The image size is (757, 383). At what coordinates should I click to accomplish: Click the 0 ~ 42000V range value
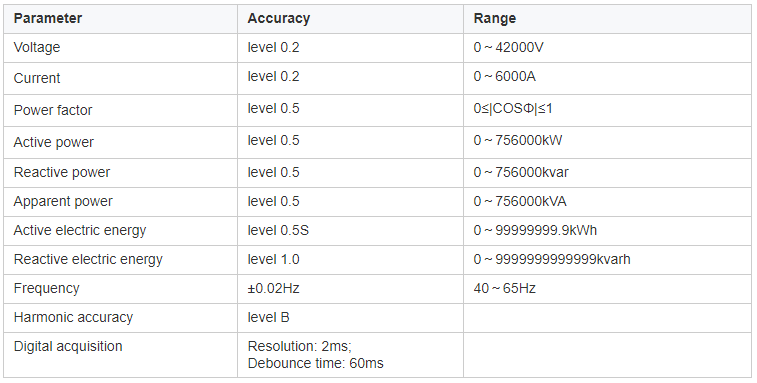(x=508, y=47)
